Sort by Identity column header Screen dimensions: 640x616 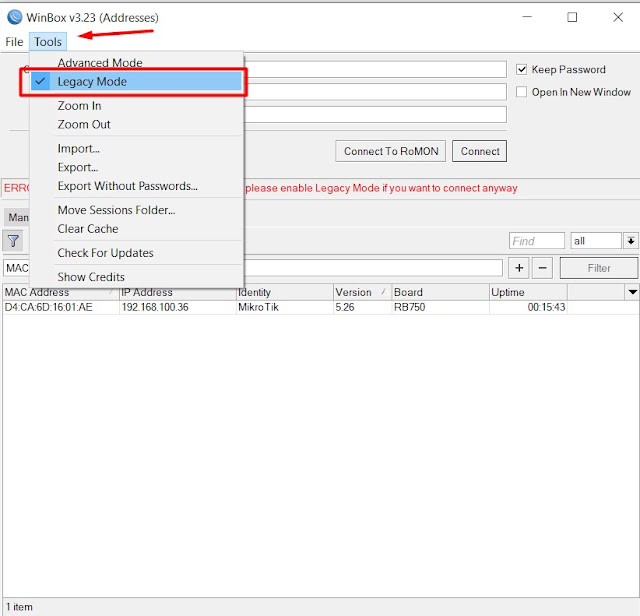tap(284, 292)
